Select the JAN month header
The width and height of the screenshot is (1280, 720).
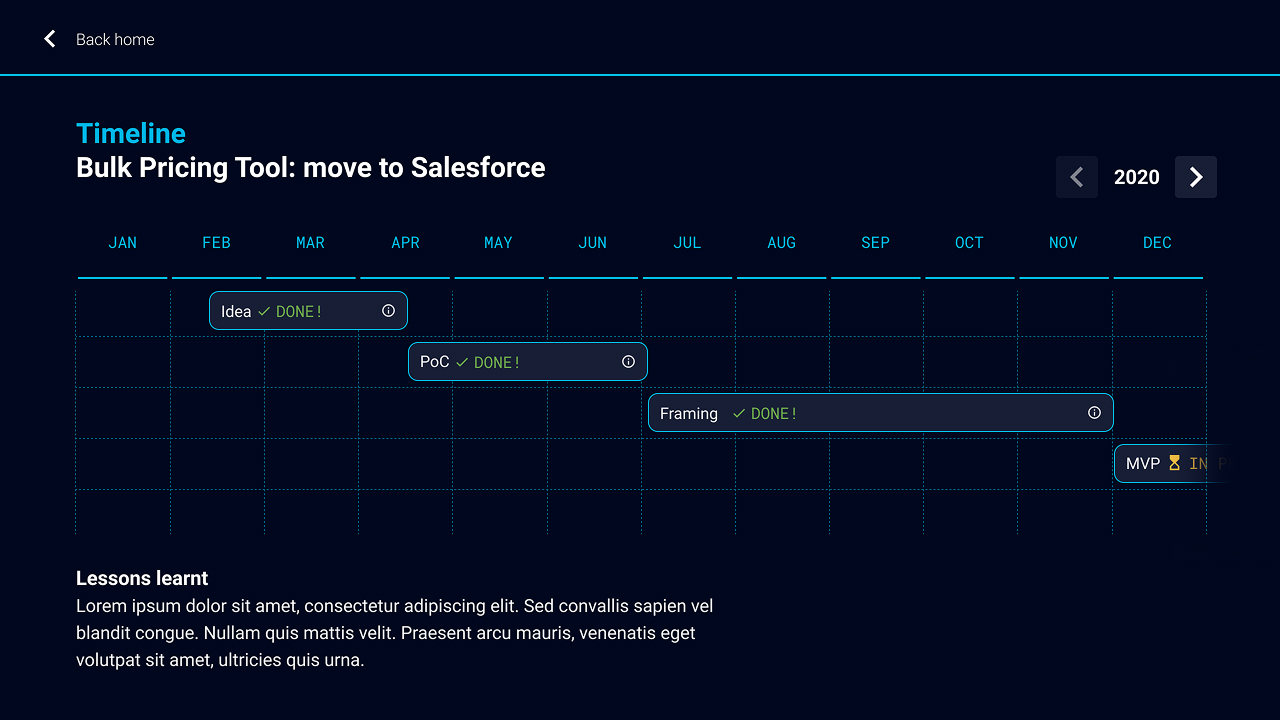click(122, 243)
